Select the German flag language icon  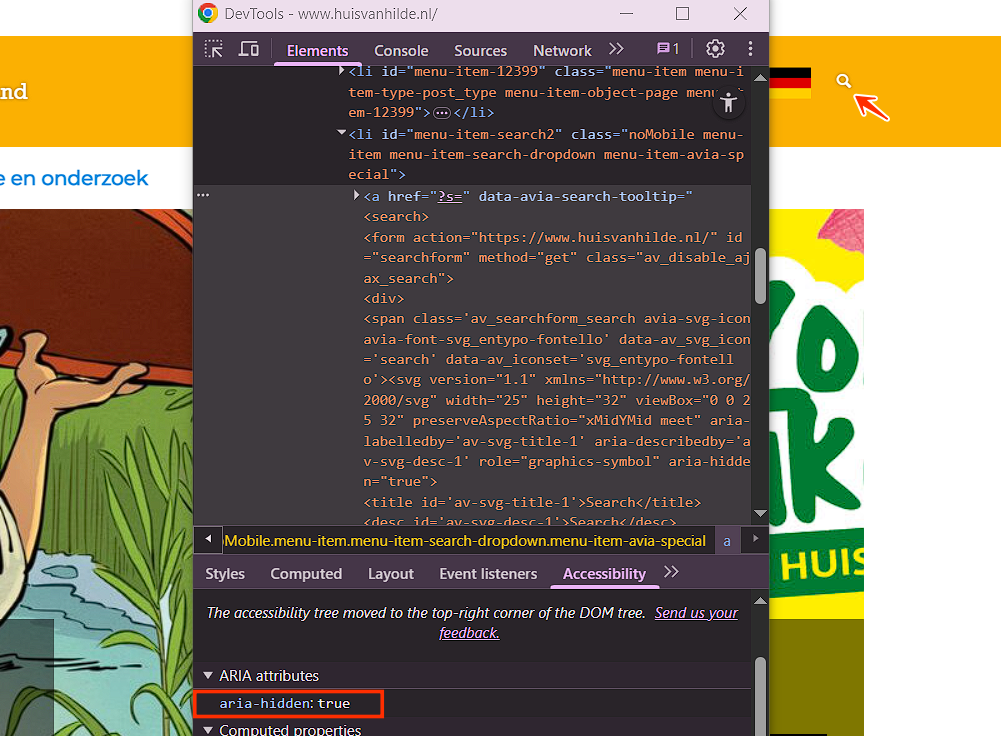(x=791, y=83)
